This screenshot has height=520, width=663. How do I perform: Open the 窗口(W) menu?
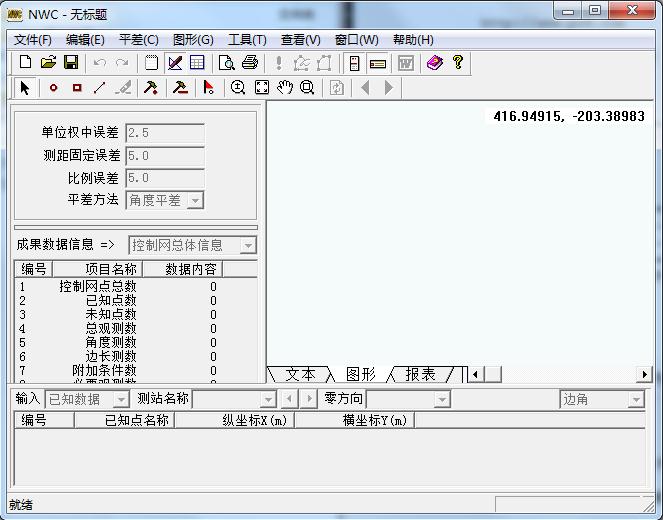pyautogui.click(x=356, y=40)
